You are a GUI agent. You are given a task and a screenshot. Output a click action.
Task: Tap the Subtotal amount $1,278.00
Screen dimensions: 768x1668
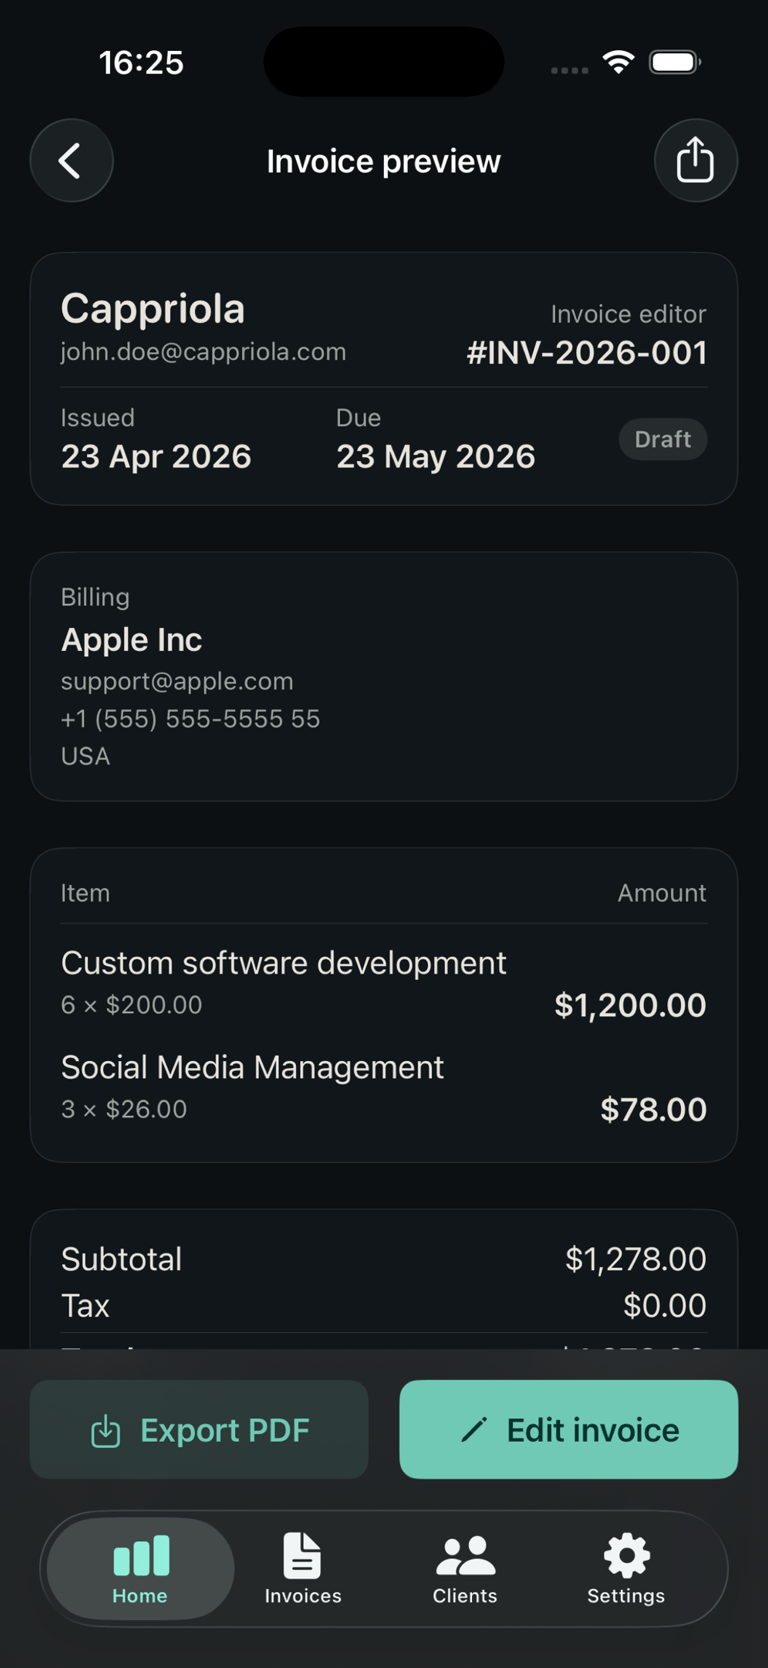tap(635, 1259)
